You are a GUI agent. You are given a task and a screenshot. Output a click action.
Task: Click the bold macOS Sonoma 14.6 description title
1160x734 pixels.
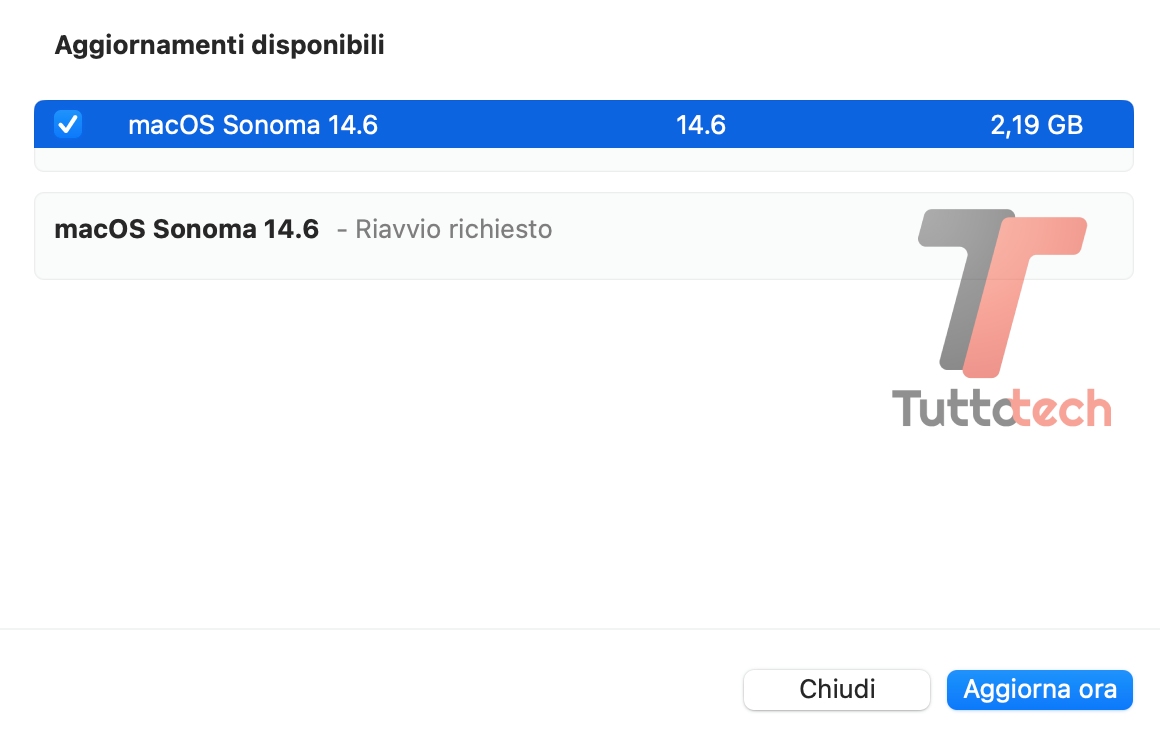186,229
